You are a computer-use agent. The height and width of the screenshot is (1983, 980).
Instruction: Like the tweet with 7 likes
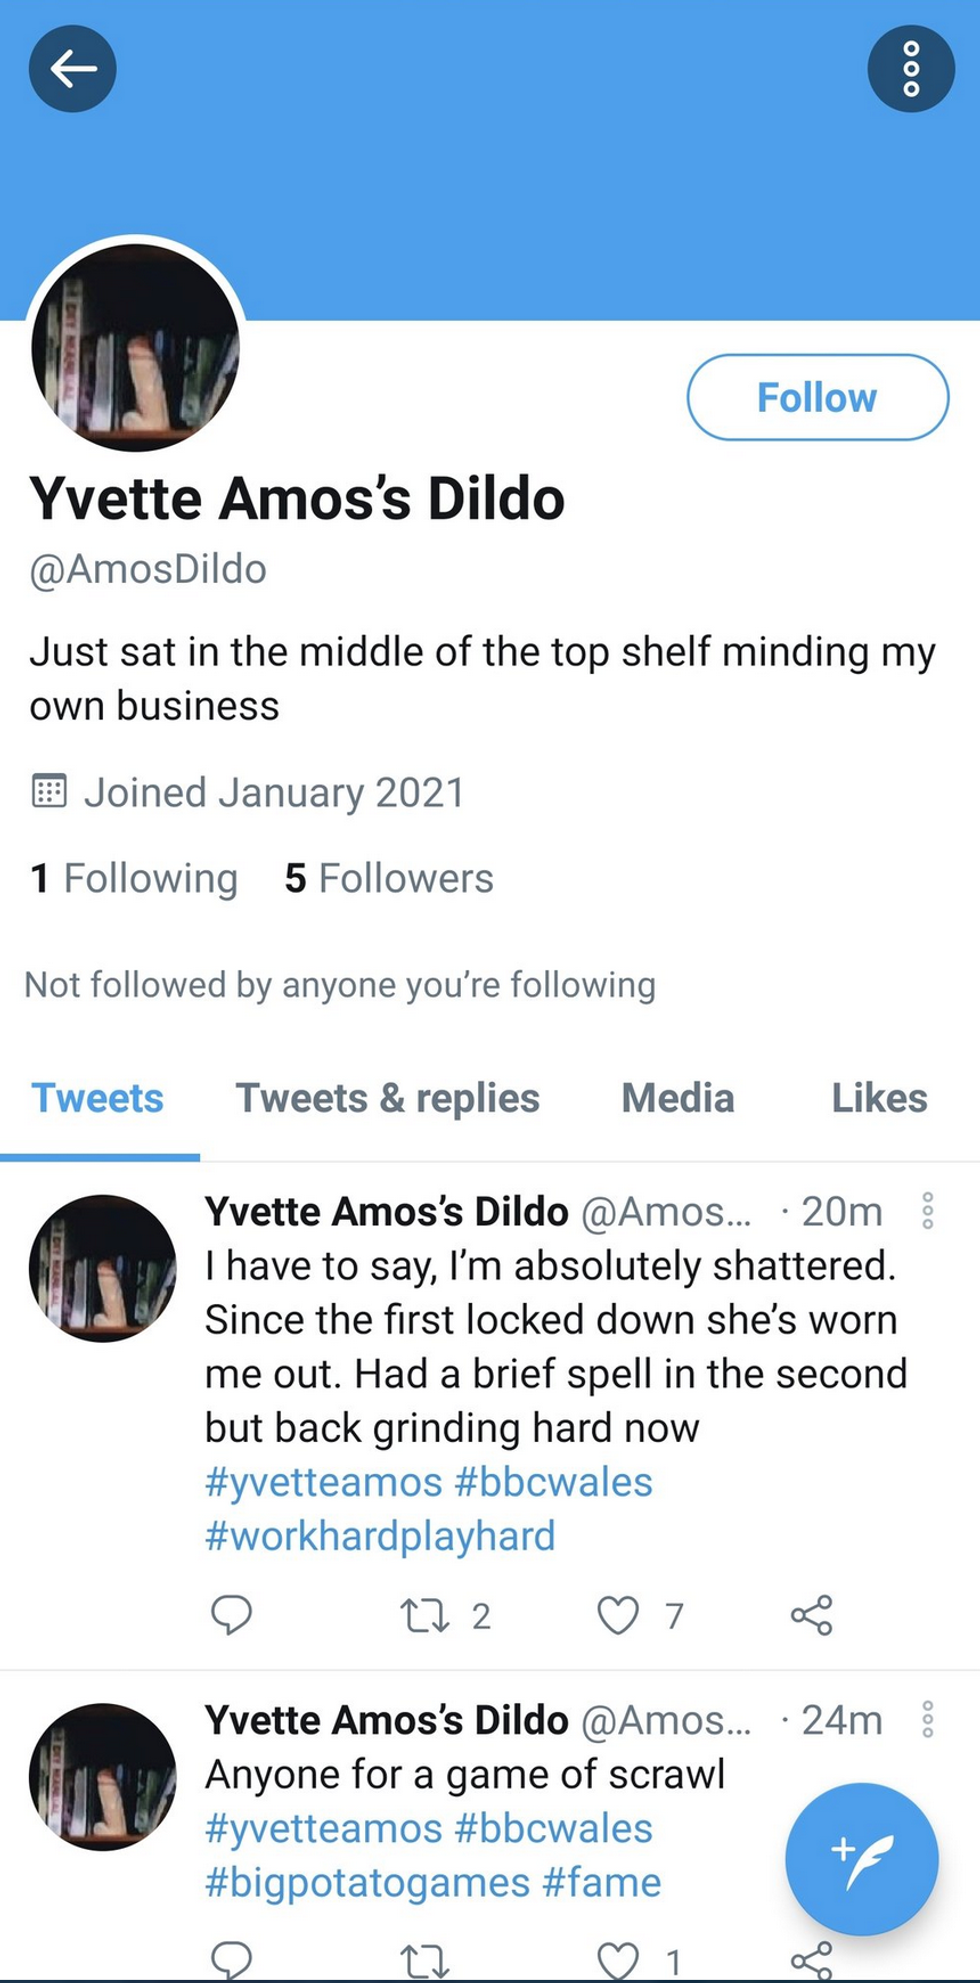point(618,1615)
